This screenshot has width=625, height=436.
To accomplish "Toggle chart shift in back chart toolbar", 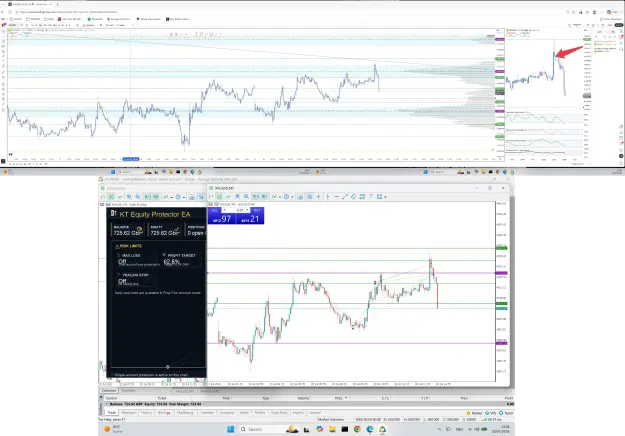I will click(156, 197).
